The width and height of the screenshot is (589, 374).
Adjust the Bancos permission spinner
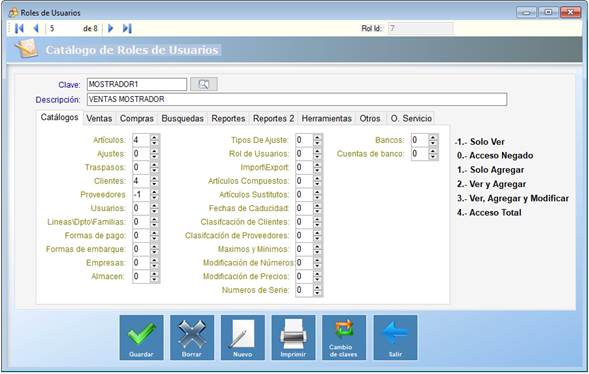pos(425,140)
